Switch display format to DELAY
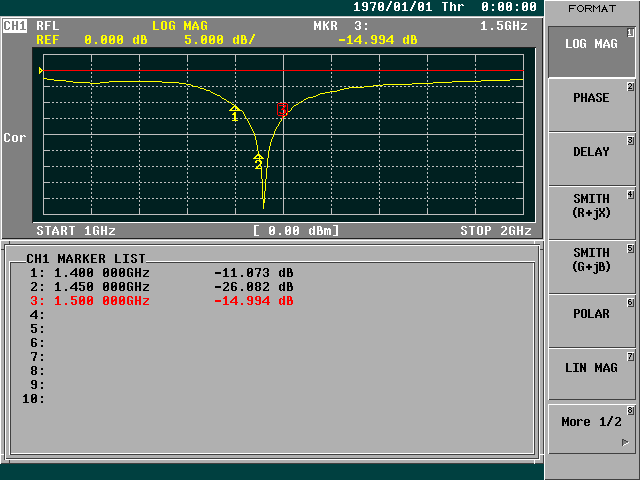Screen dimensions: 640x480 coord(591,159)
